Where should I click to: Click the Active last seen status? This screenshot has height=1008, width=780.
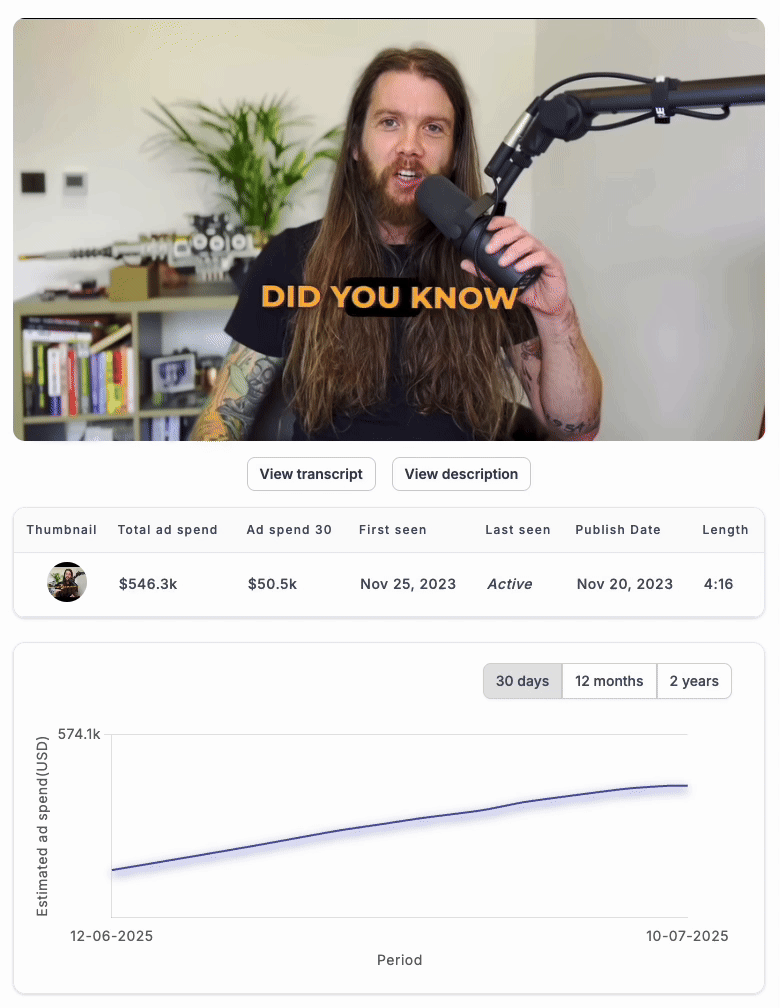(509, 584)
